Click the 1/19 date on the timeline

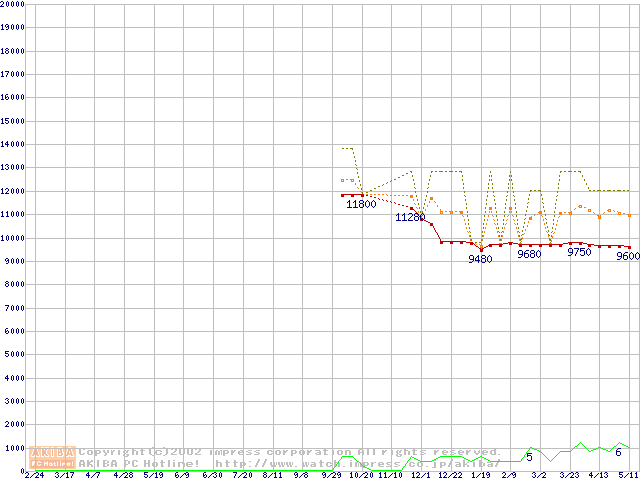click(x=480, y=475)
